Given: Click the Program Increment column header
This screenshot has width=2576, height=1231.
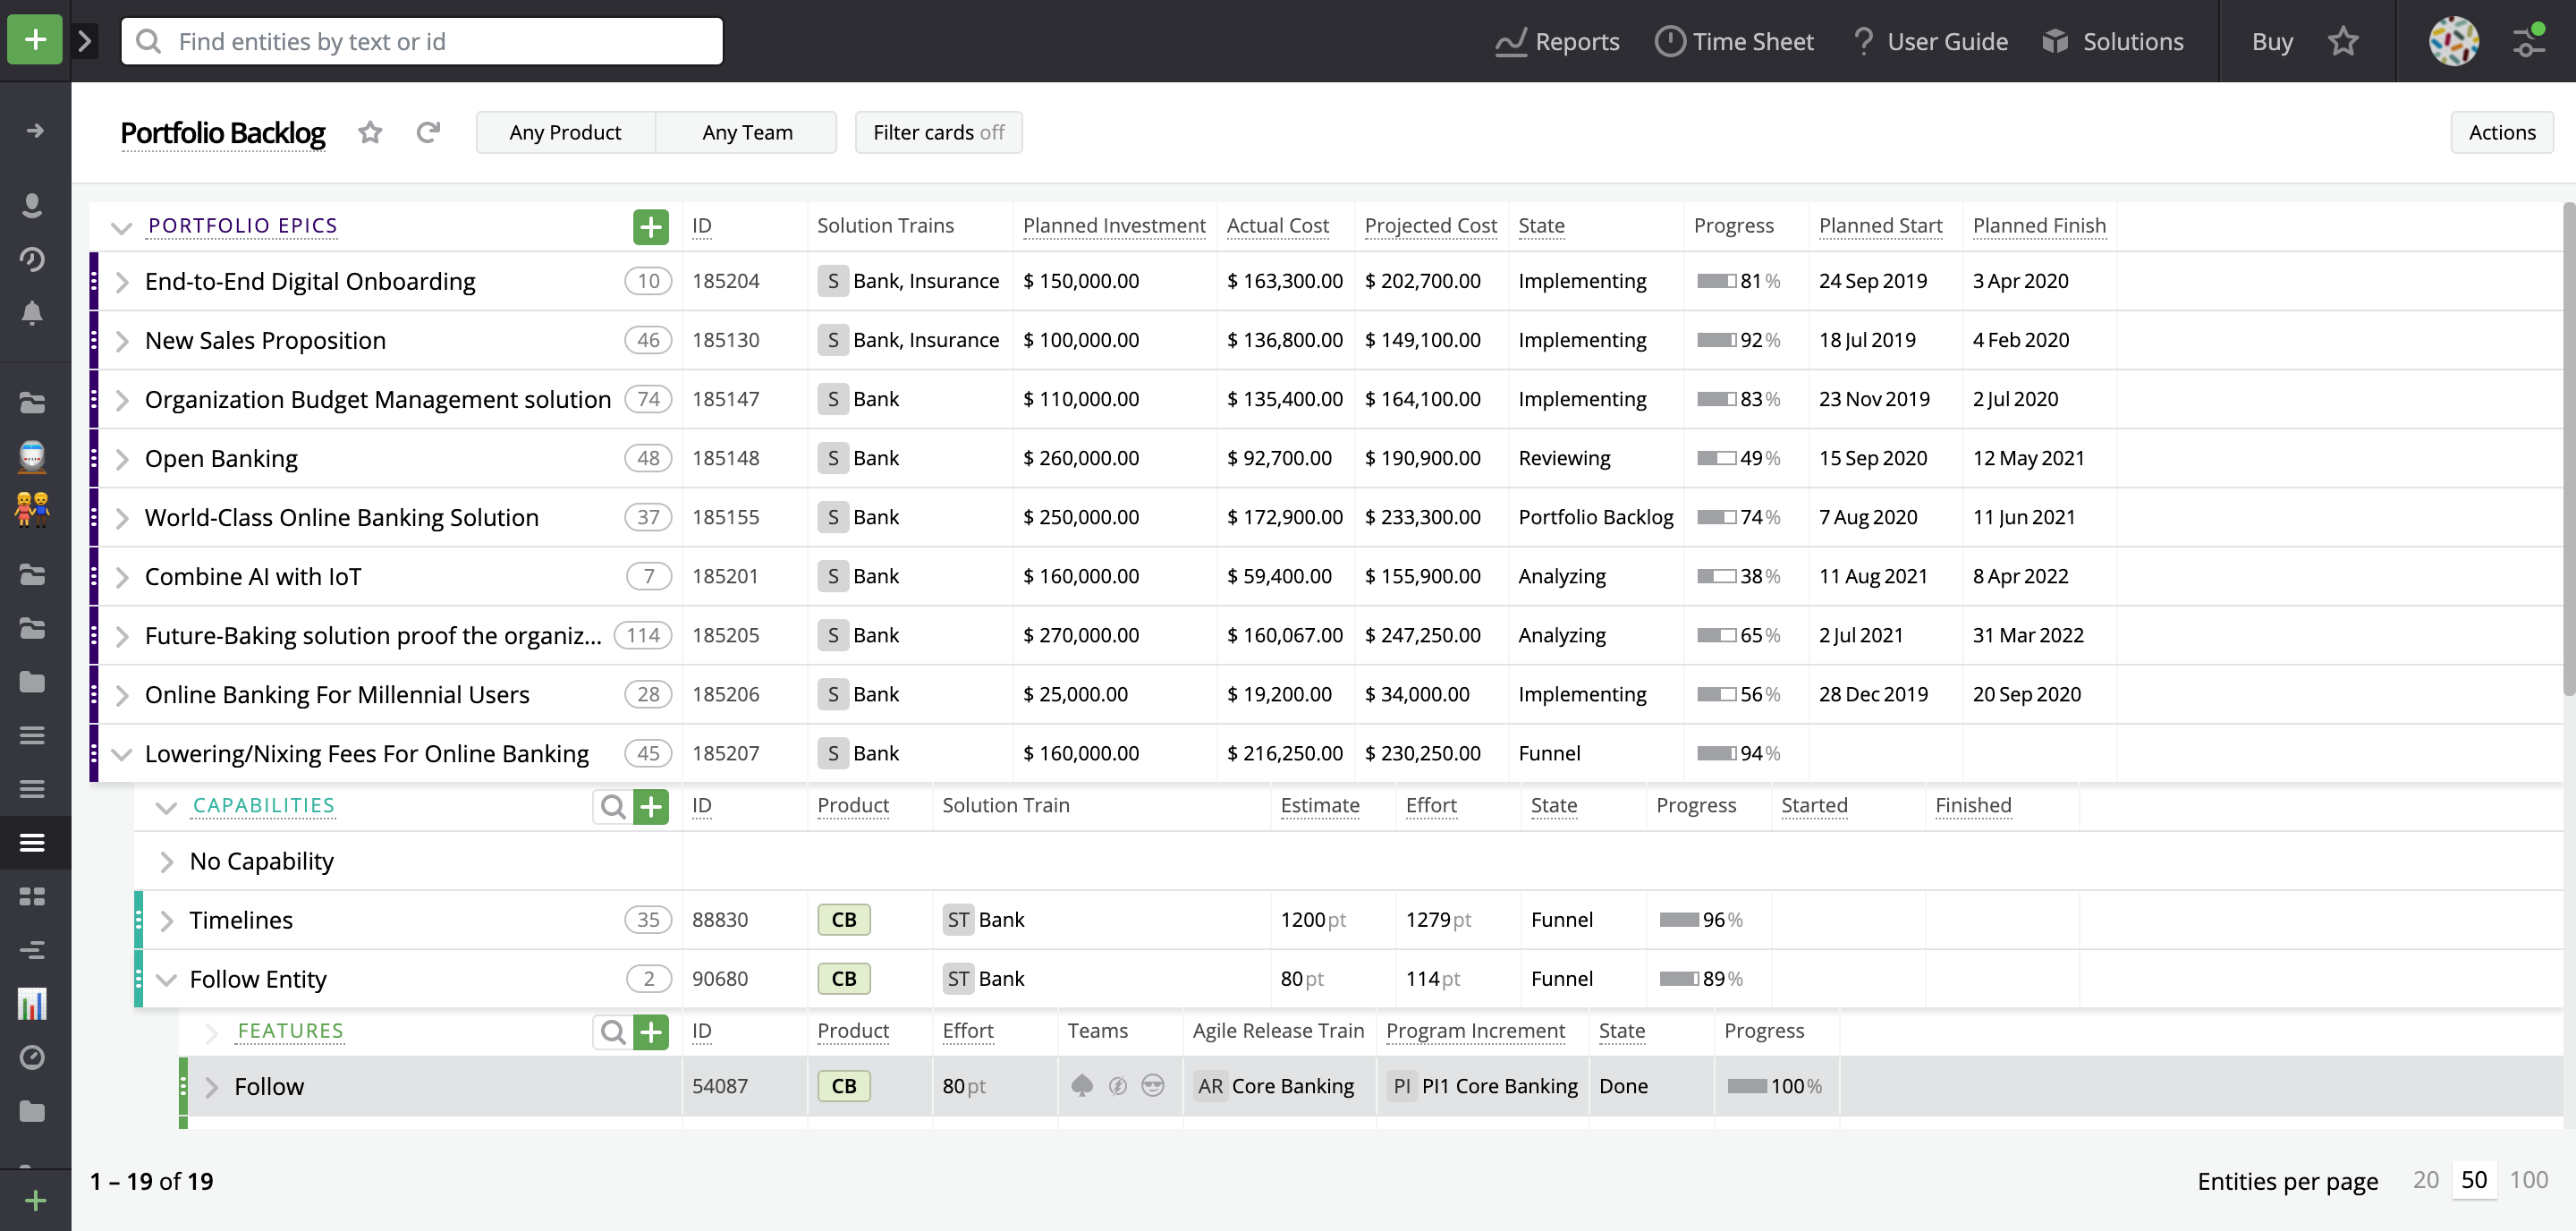Looking at the screenshot, I should (x=1475, y=1031).
